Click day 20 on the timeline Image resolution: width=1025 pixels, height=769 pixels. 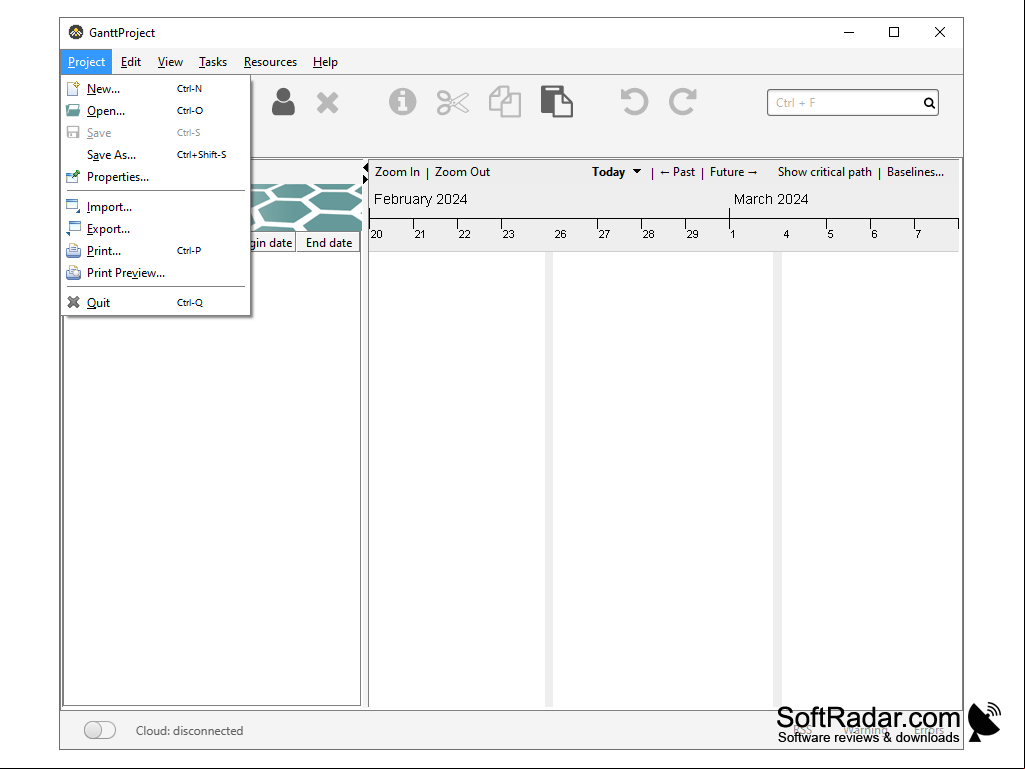tap(377, 234)
